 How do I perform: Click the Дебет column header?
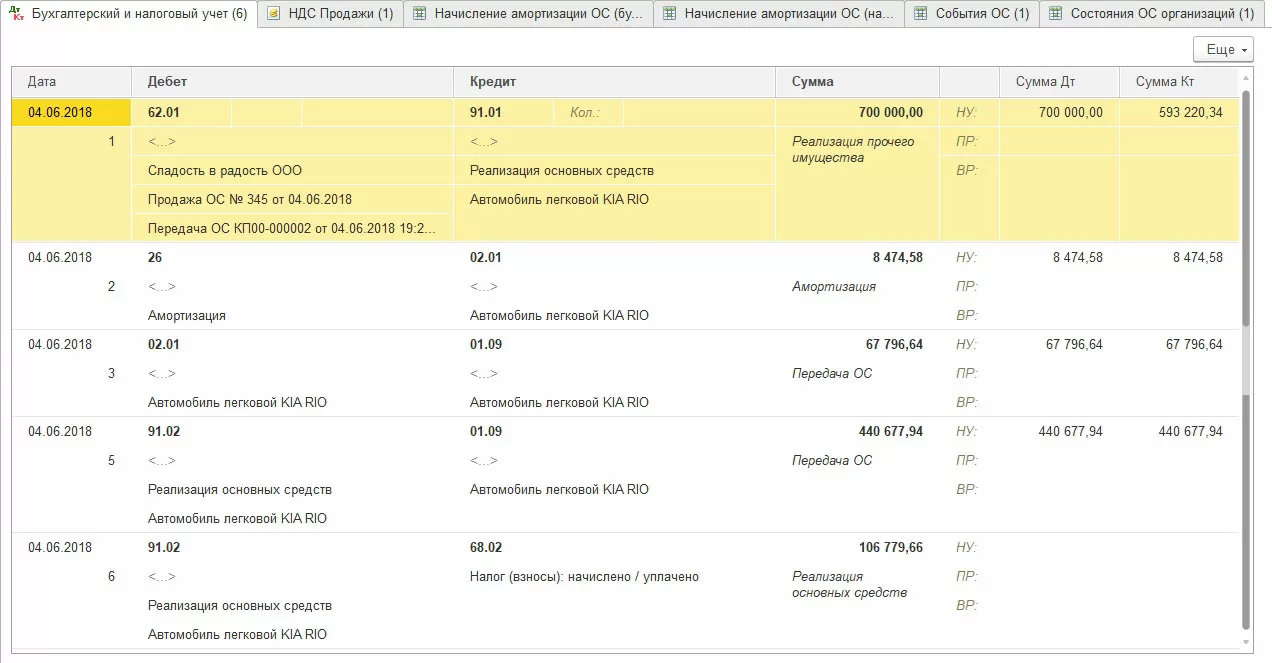292,82
